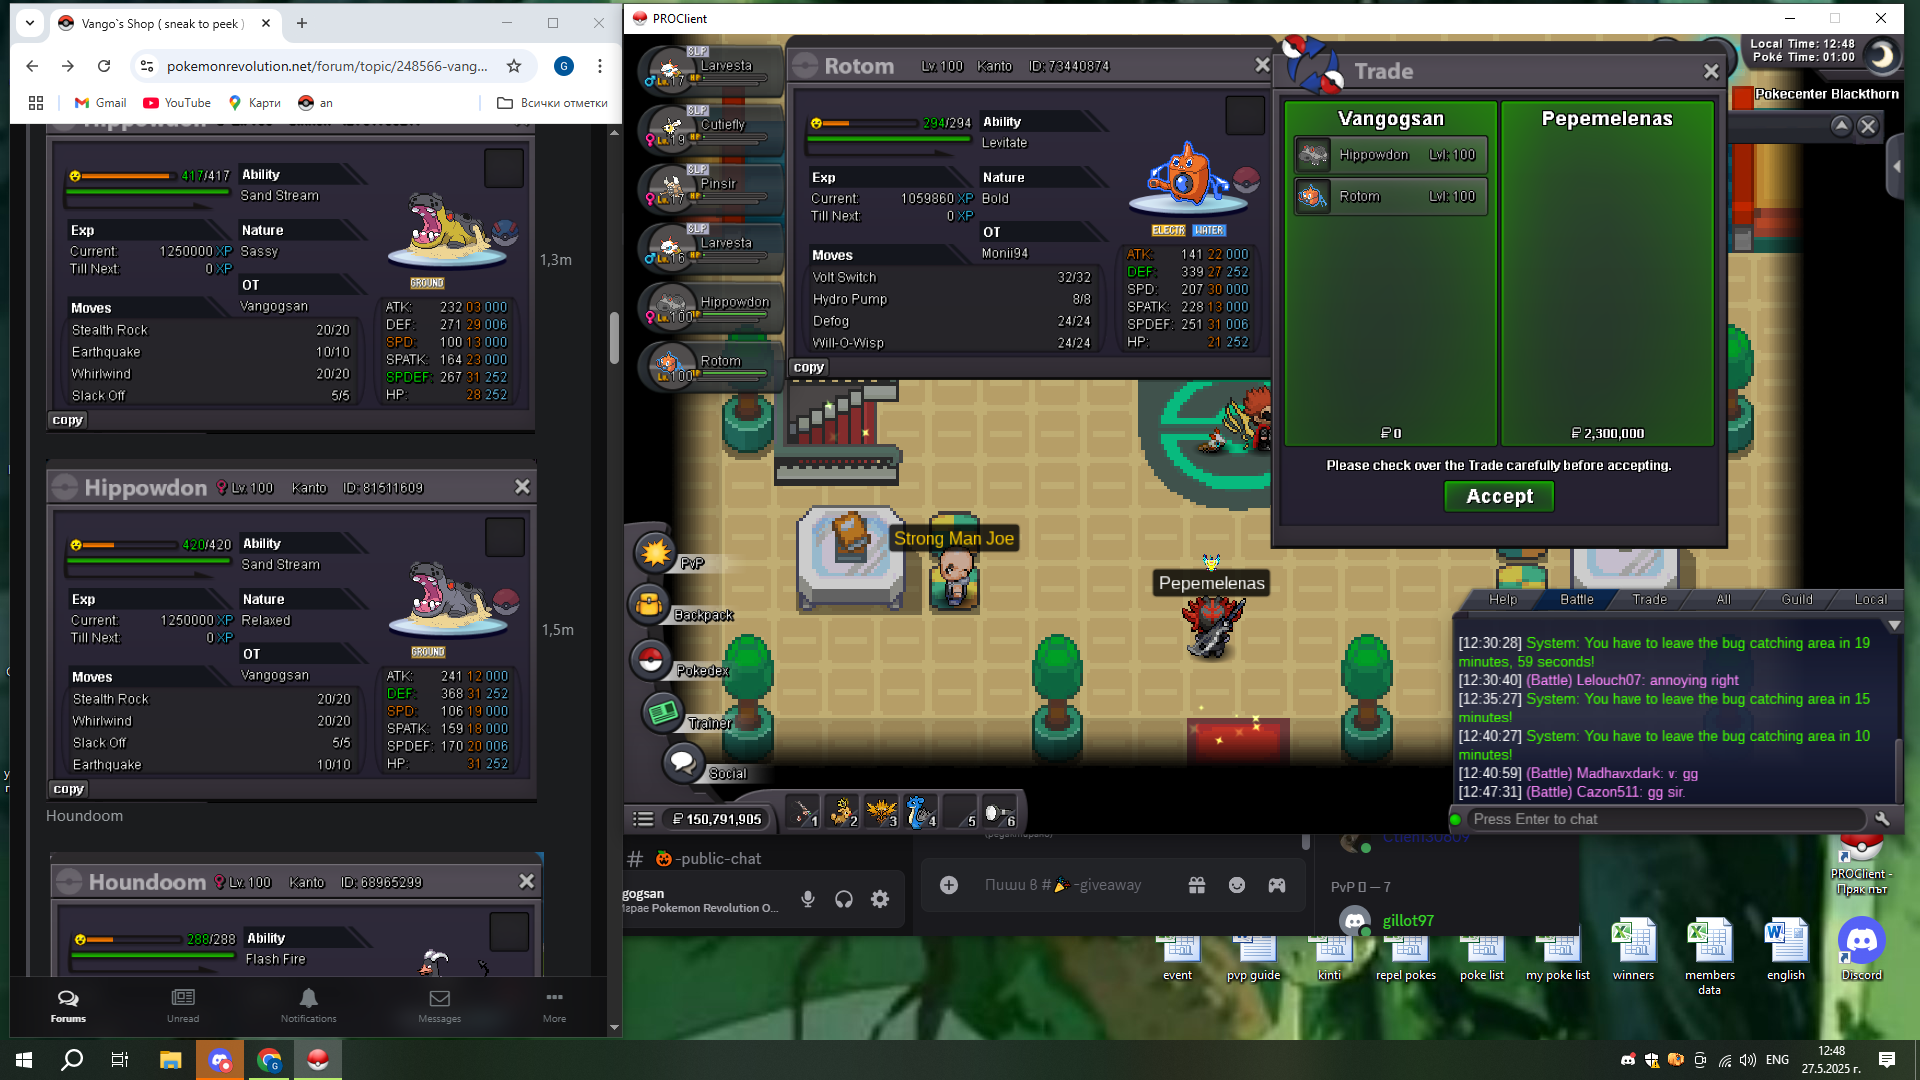Click up arrow on Pokecenter panel

[x=1841, y=125]
